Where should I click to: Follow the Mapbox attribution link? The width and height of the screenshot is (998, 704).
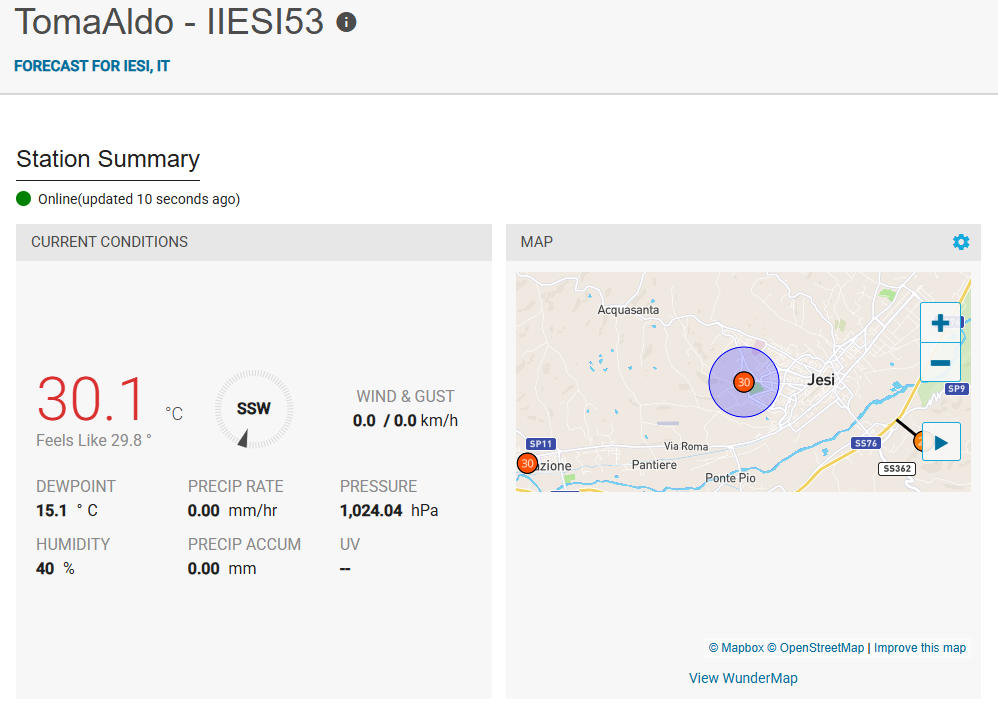[x=736, y=648]
